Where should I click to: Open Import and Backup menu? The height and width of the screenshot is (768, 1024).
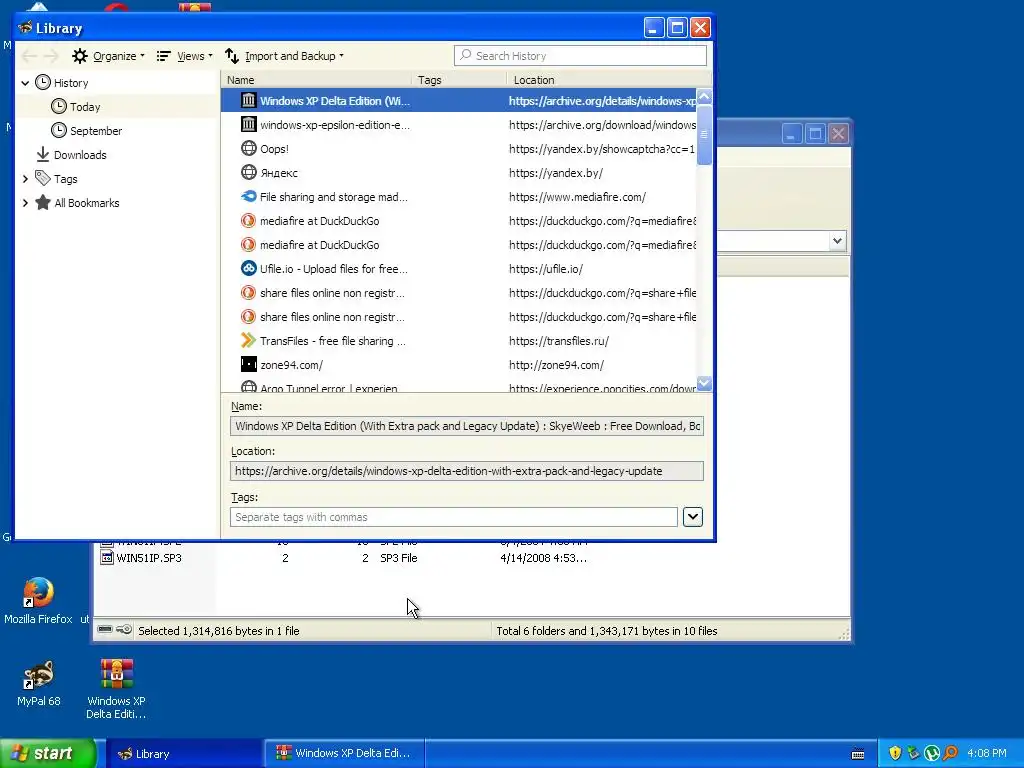point(285,56)
